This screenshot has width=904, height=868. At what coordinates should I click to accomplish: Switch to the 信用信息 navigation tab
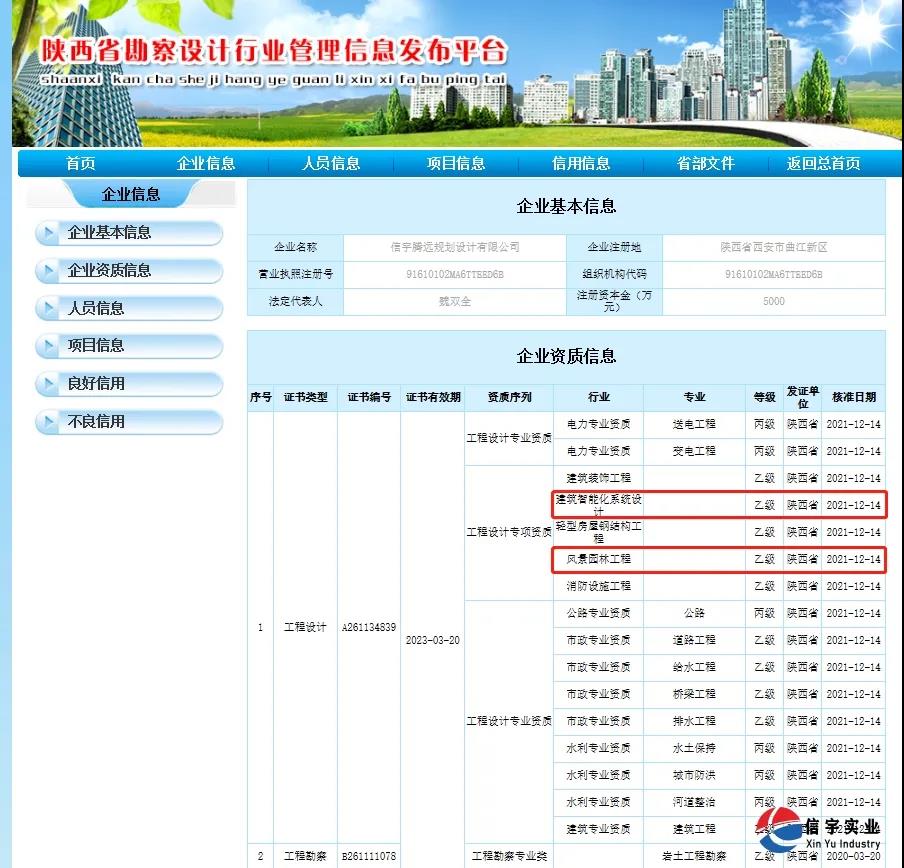click(581, 163)
